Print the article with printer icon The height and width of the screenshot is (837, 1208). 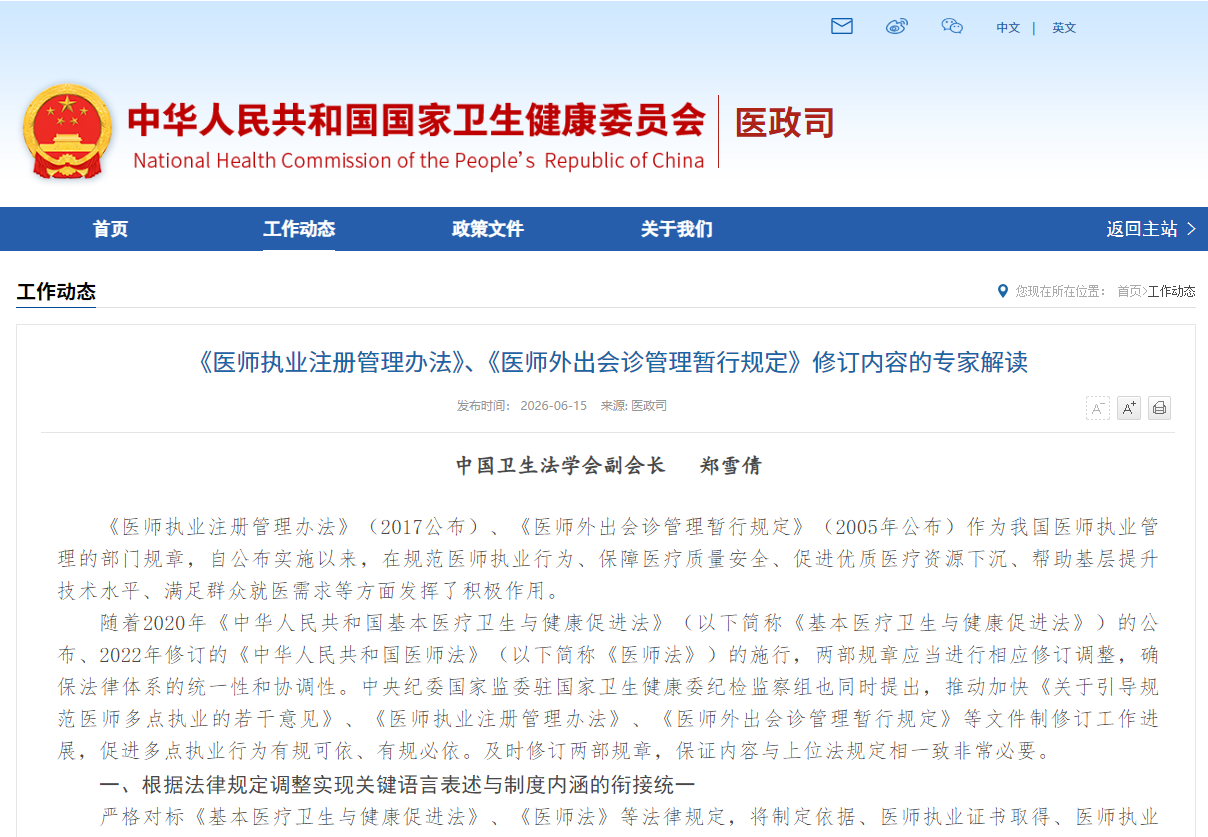pos(1159,408)
